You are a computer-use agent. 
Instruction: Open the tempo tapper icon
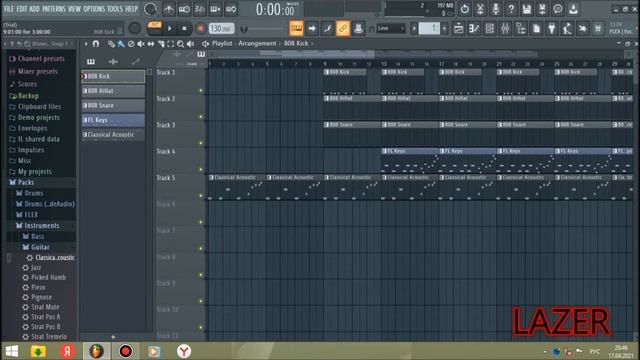click(x=567, y=28)
